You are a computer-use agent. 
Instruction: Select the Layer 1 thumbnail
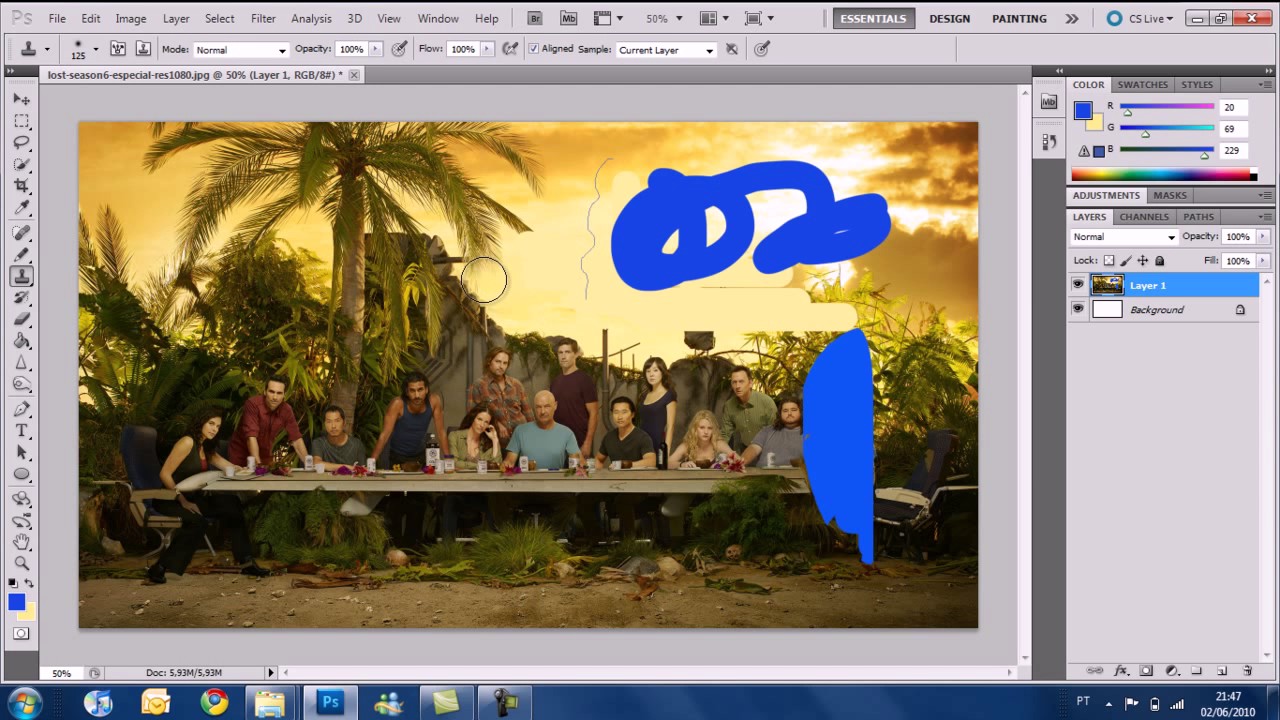(x=1107, y=285)
